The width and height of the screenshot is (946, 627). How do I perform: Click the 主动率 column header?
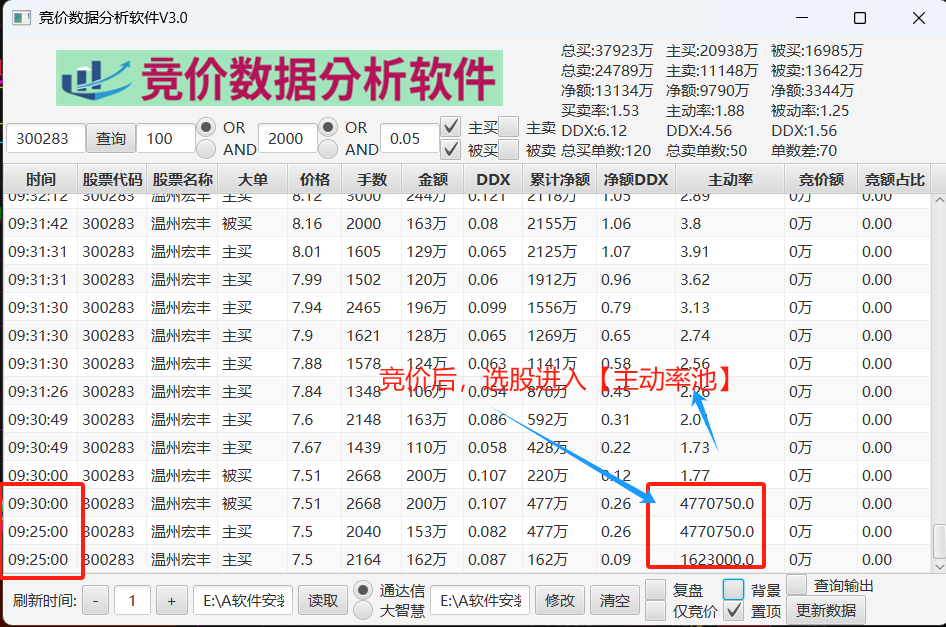[730, 180]
